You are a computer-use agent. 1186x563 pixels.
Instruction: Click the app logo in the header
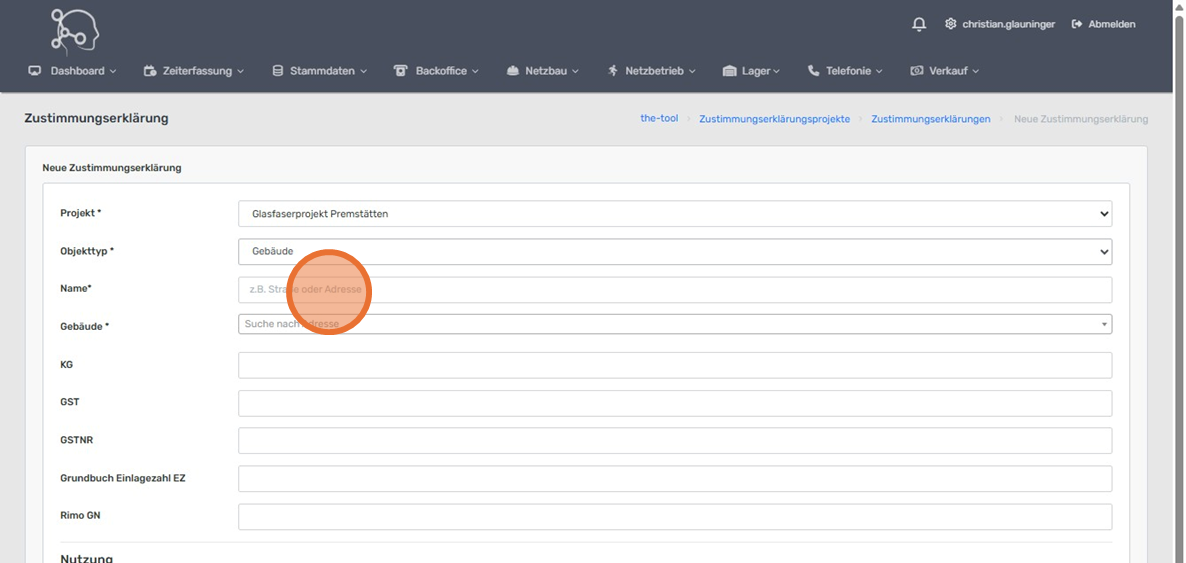click(x=74, y=30)
